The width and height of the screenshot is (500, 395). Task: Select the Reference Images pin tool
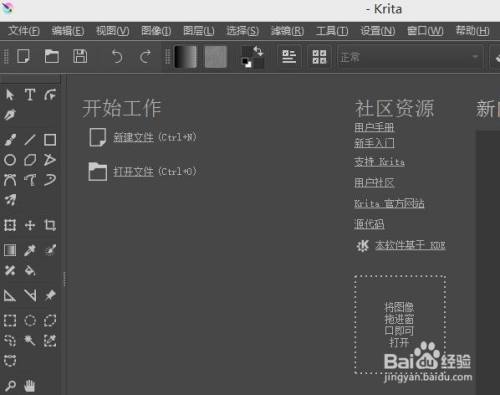(x=50, y=295)
